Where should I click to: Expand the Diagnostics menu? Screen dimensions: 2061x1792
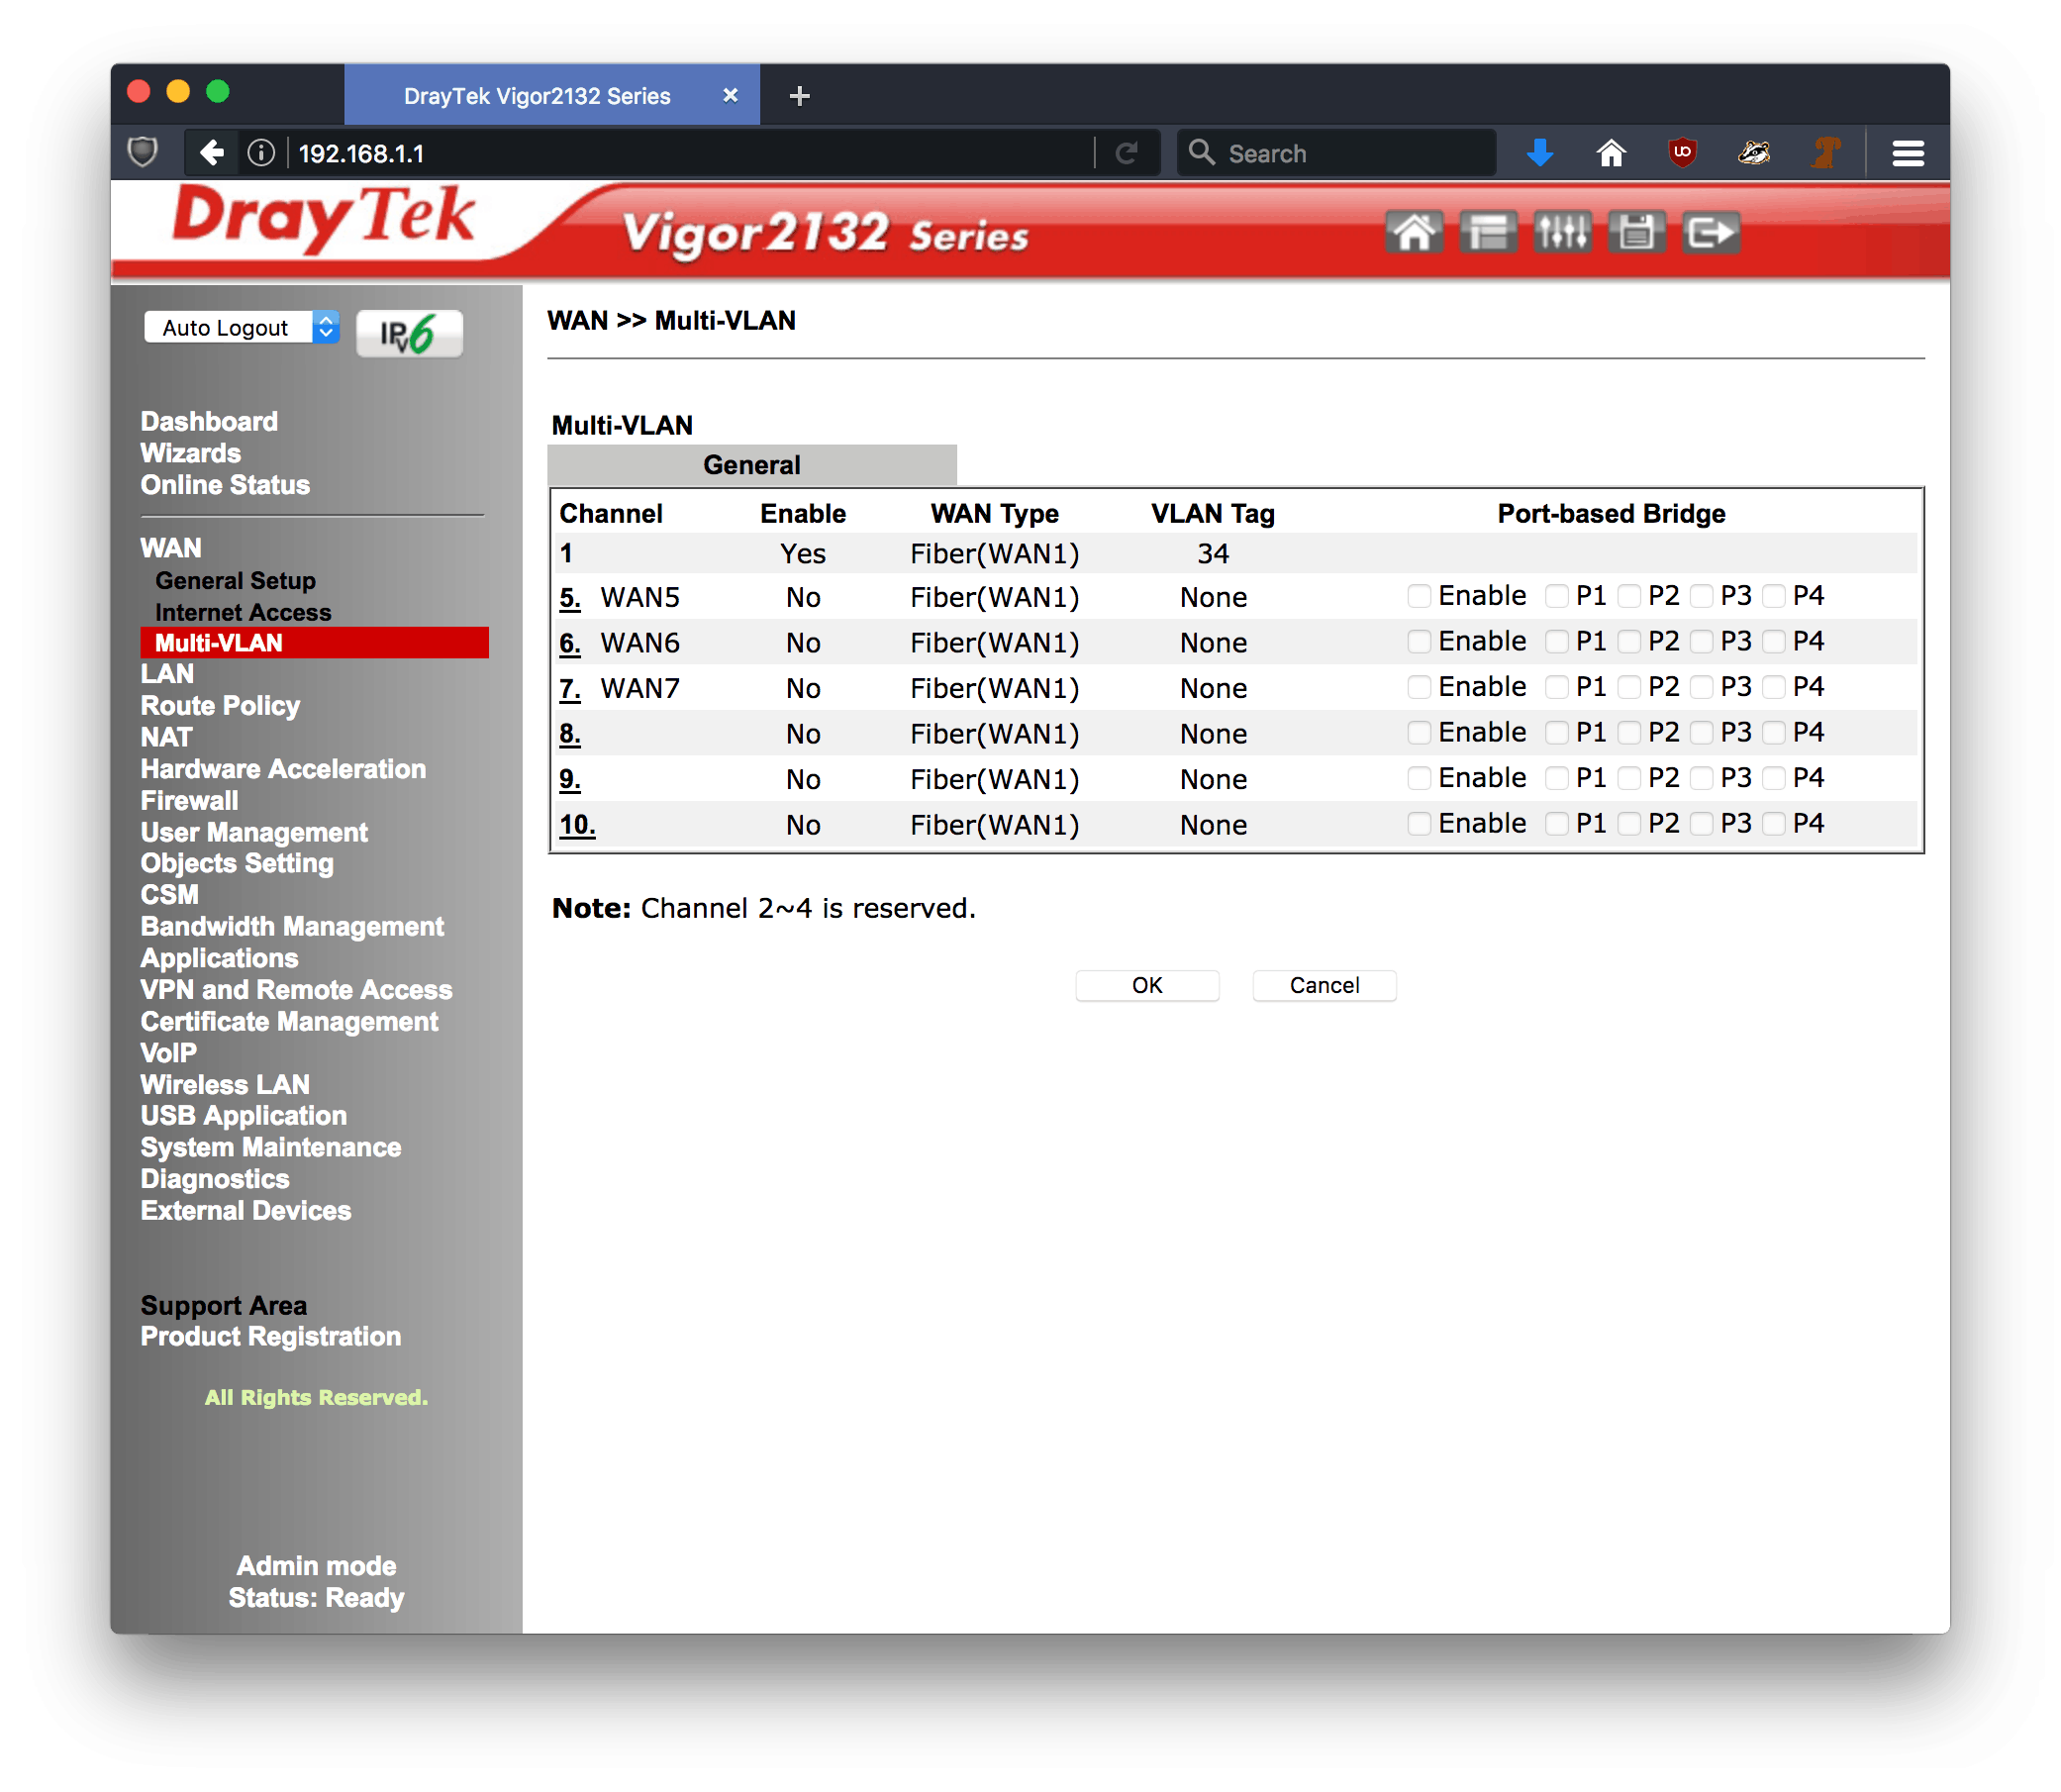coord(215,1179)
